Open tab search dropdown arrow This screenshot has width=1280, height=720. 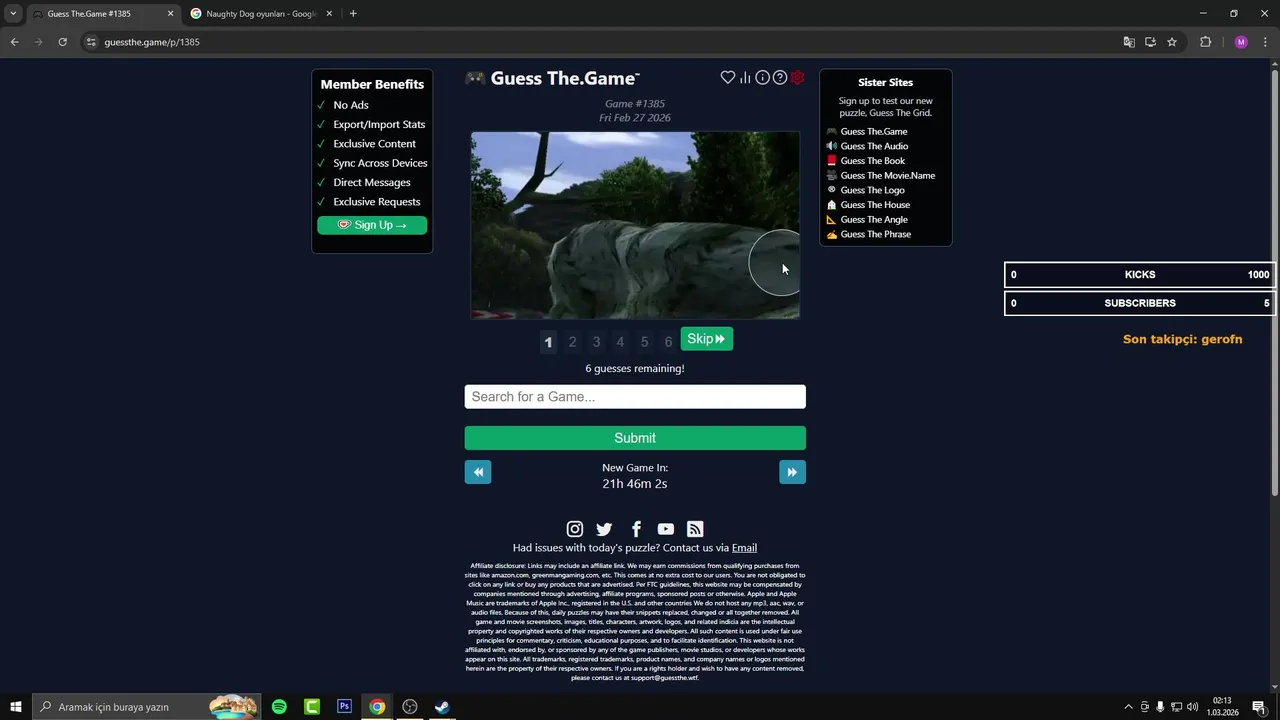[13, 14]
